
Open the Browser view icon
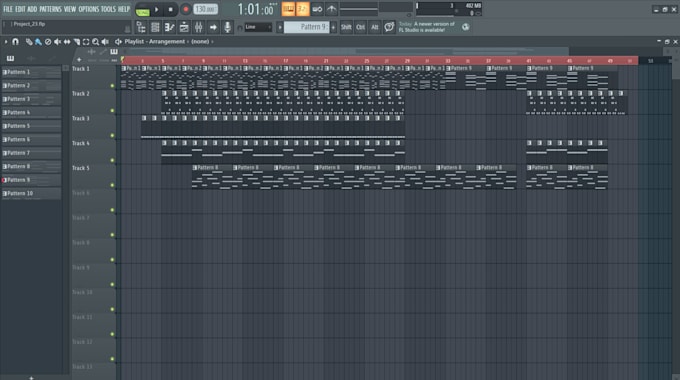[141, 27]
